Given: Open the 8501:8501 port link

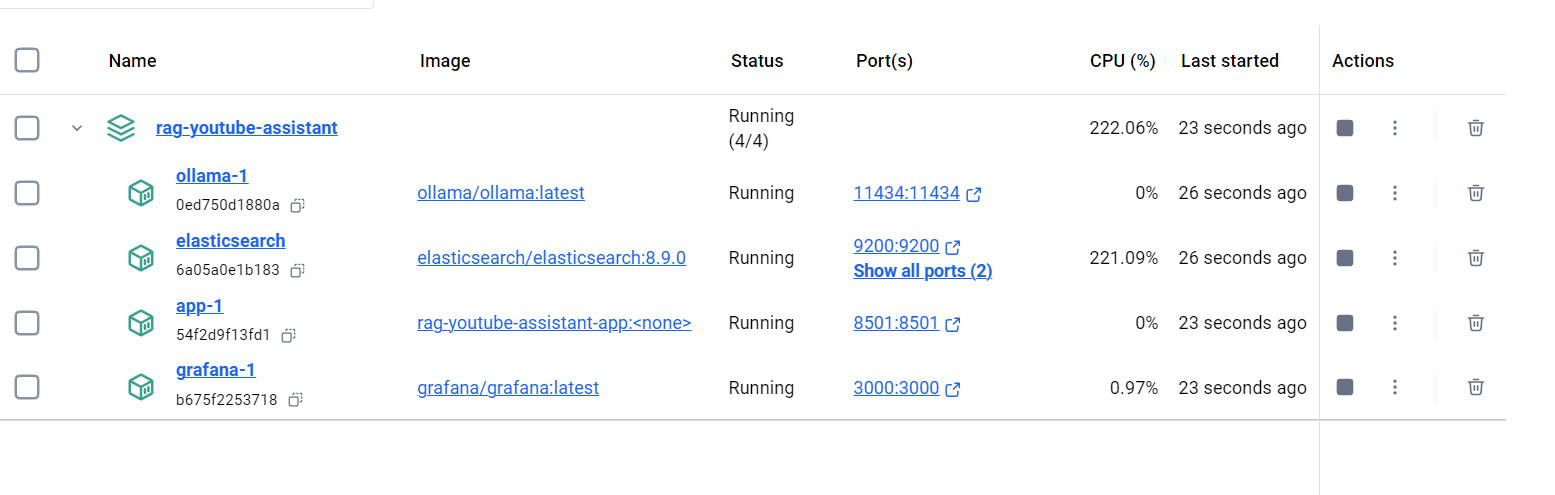Looking at the screenshot, I should click(x=896, y=323).
